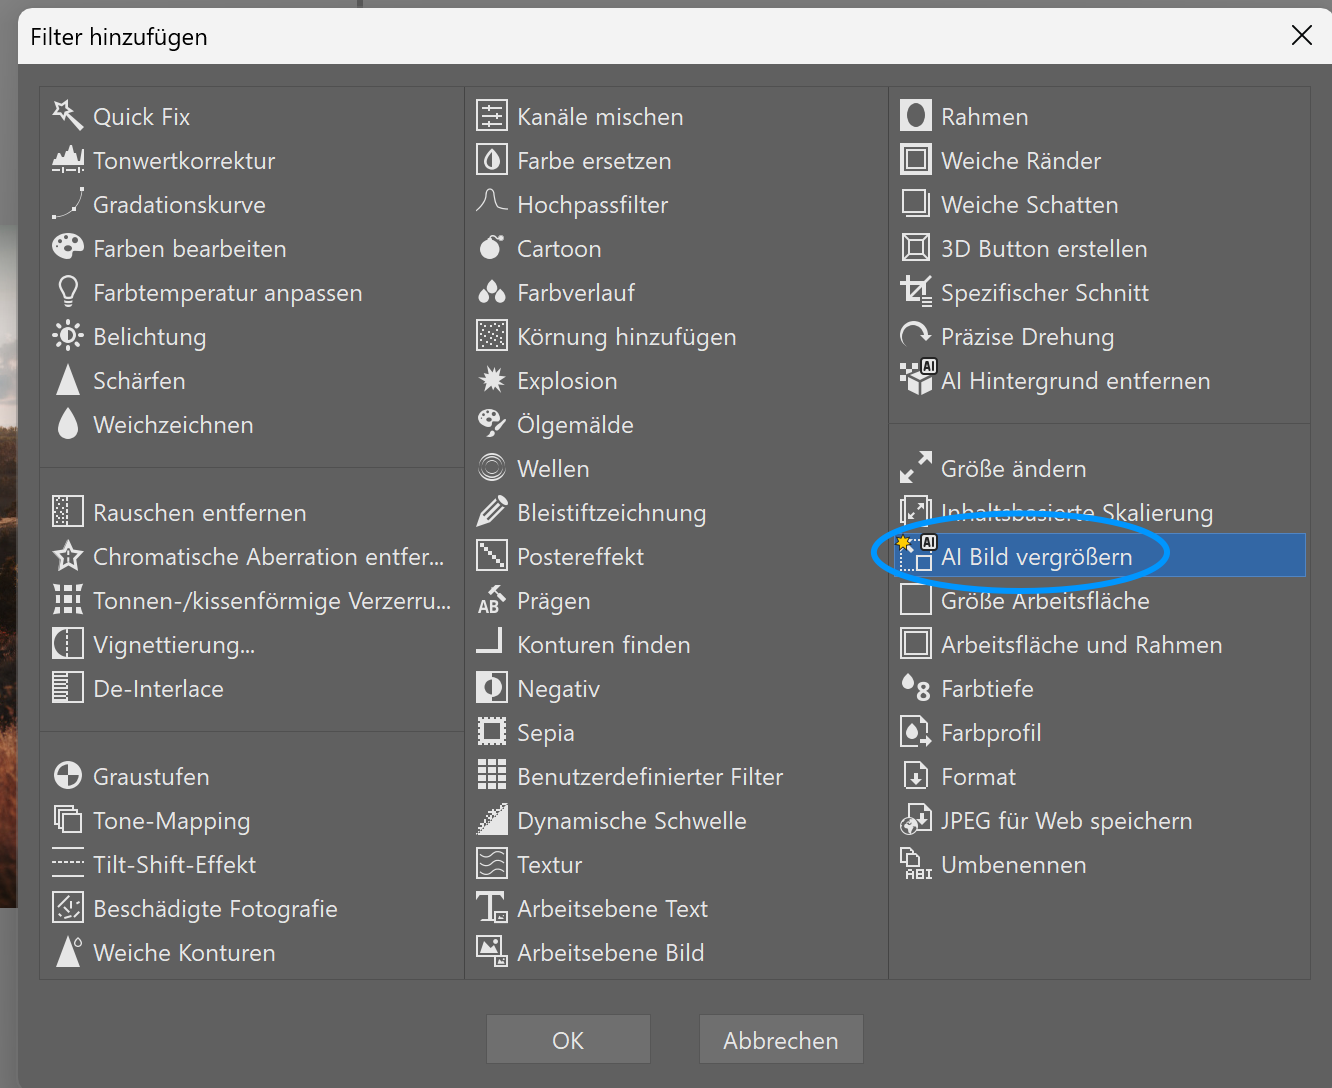Click the Belichtung sun icon
1332x1088 pixels.
67,336
